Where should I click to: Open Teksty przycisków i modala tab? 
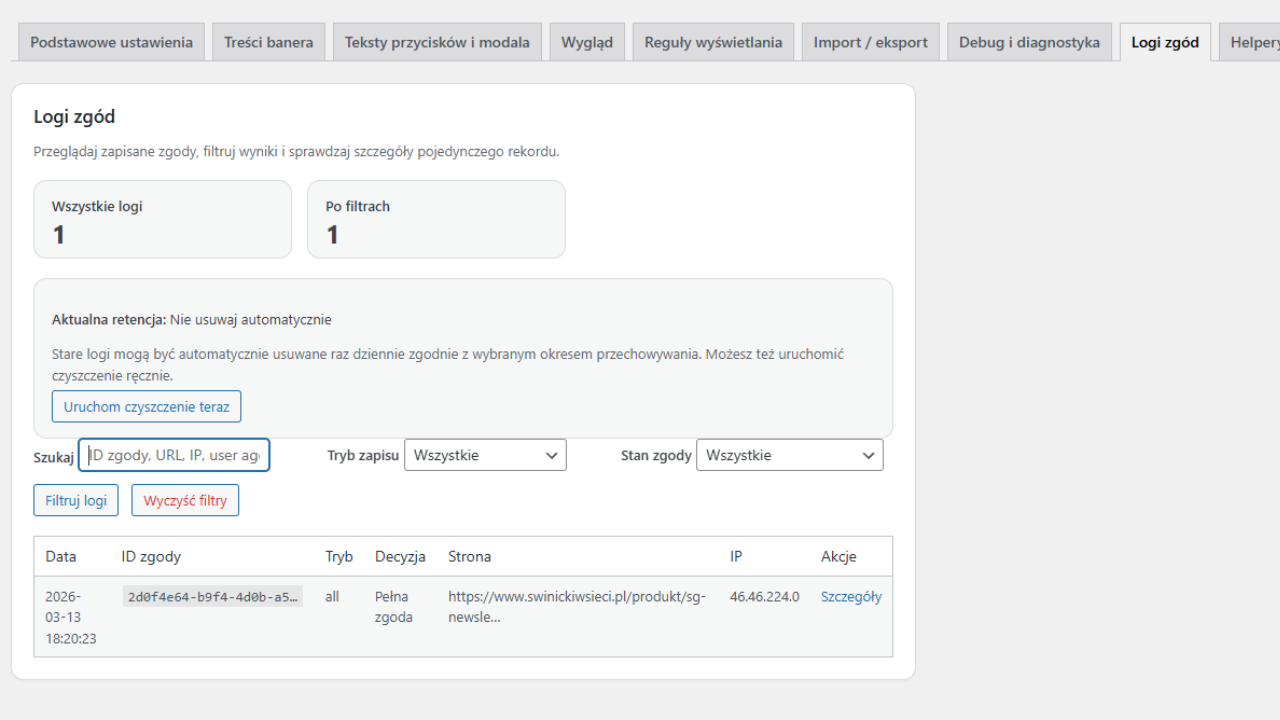click(437, 42)
